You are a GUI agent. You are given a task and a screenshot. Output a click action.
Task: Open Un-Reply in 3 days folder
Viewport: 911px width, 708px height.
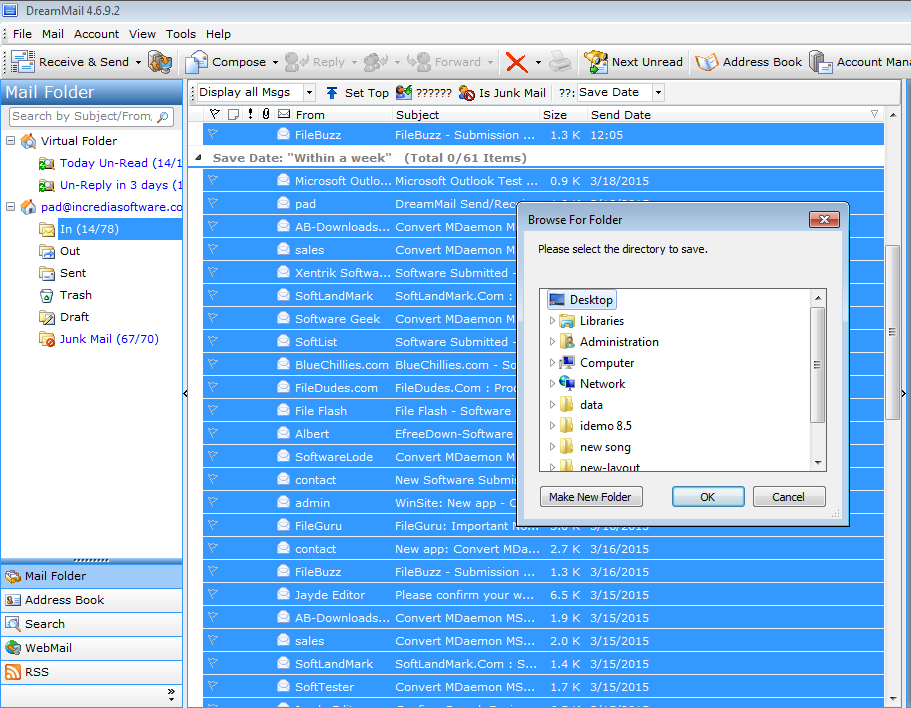click(110, 185)
